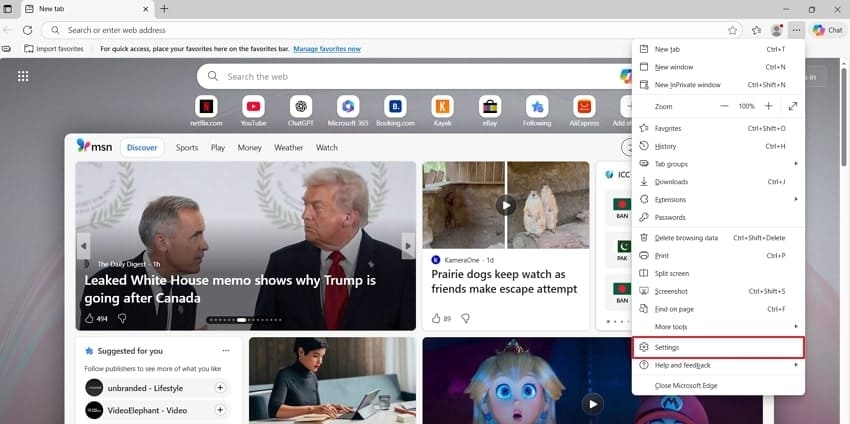
Task: Play the prairie dogs video
Action: [506, 205]
